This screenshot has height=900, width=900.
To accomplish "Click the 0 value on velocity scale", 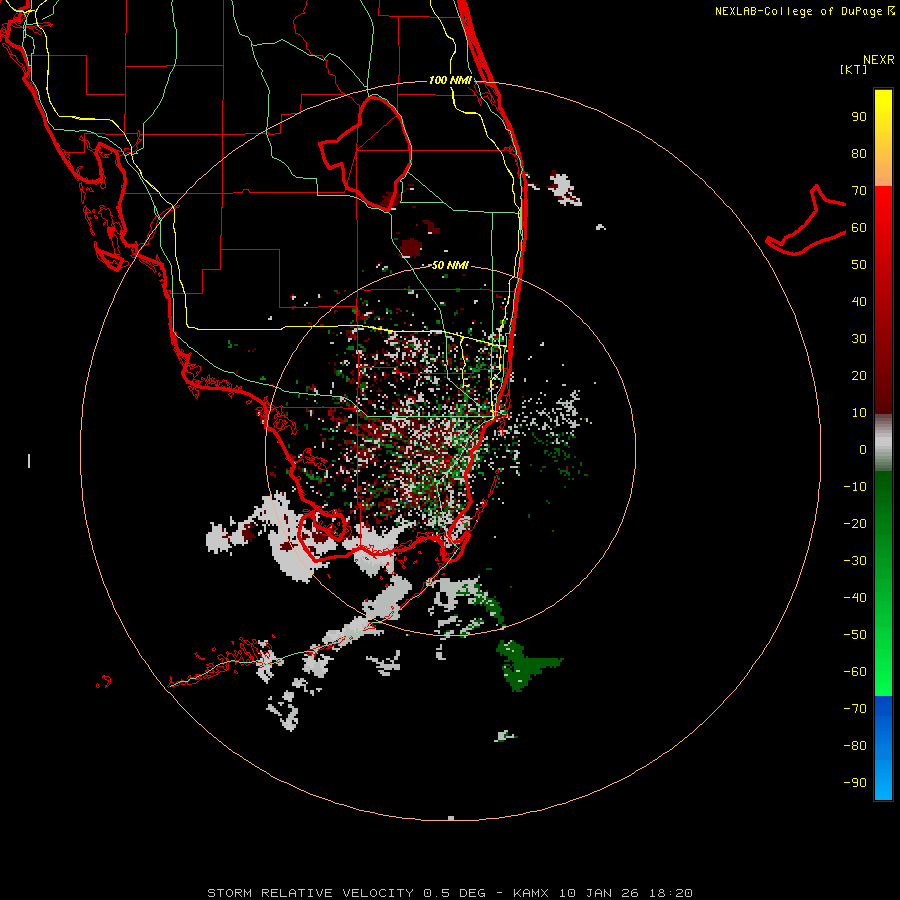I will 863,450.
